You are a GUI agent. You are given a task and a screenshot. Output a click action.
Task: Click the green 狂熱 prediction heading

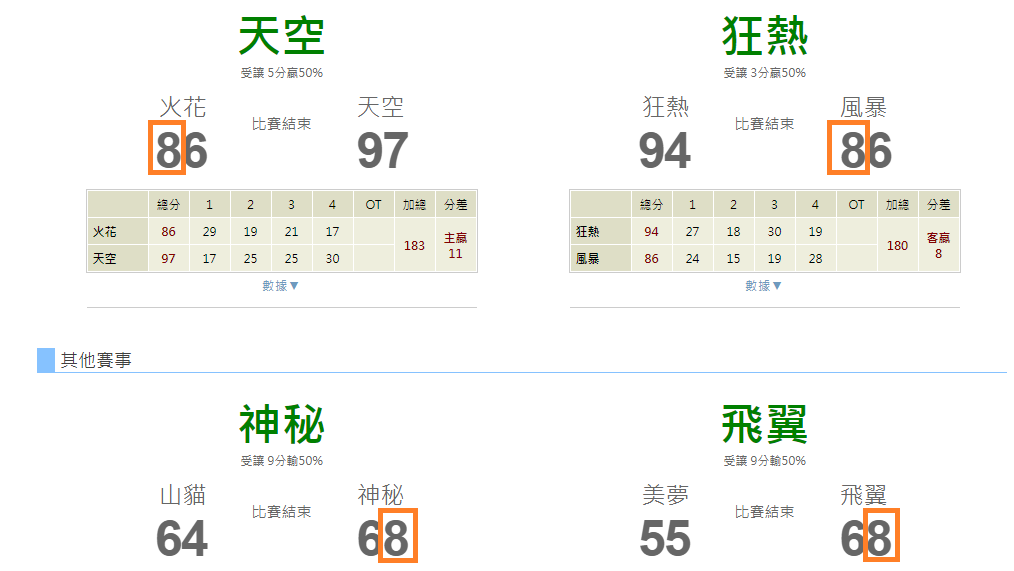[764, 36]
